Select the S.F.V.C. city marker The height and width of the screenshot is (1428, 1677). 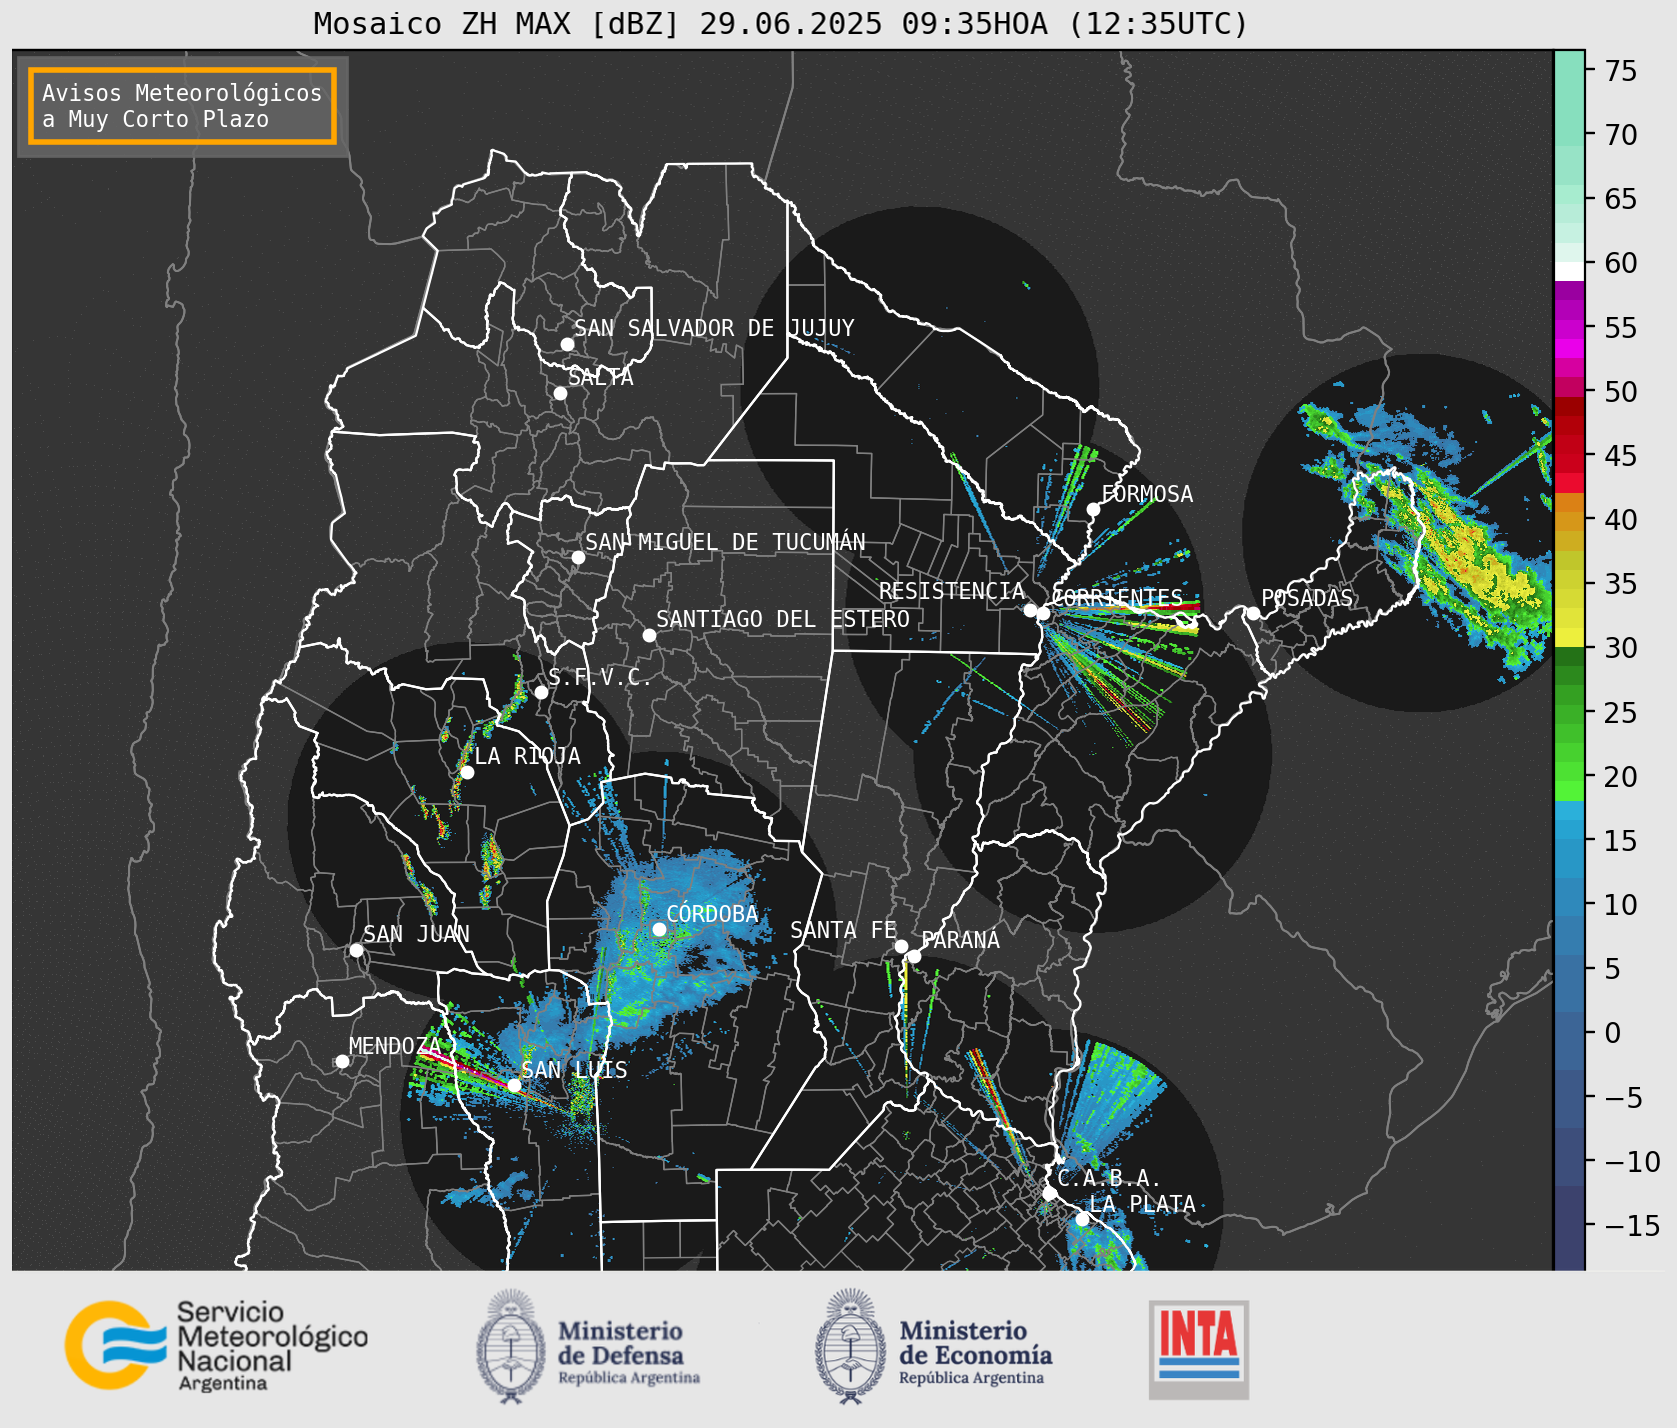[541, 692]
